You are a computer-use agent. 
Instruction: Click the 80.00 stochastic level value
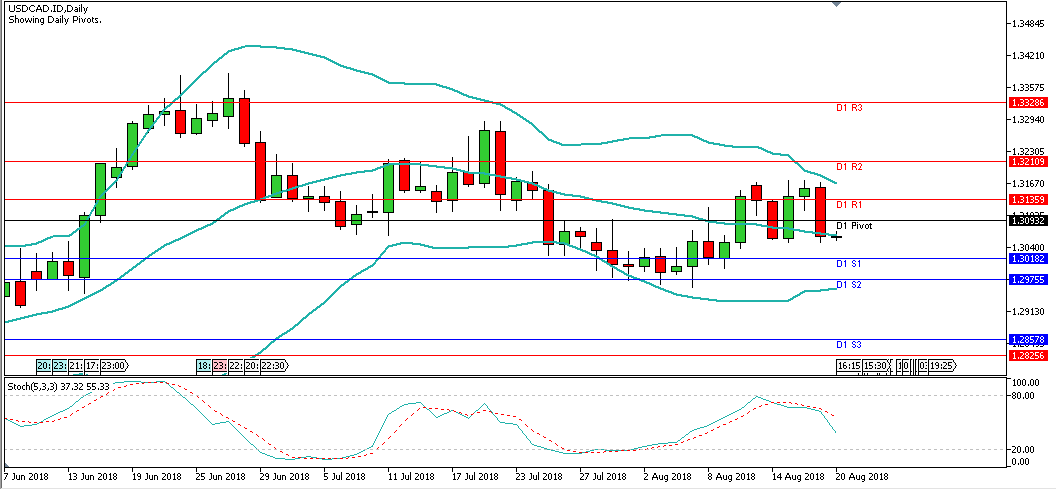[1022, 396]
